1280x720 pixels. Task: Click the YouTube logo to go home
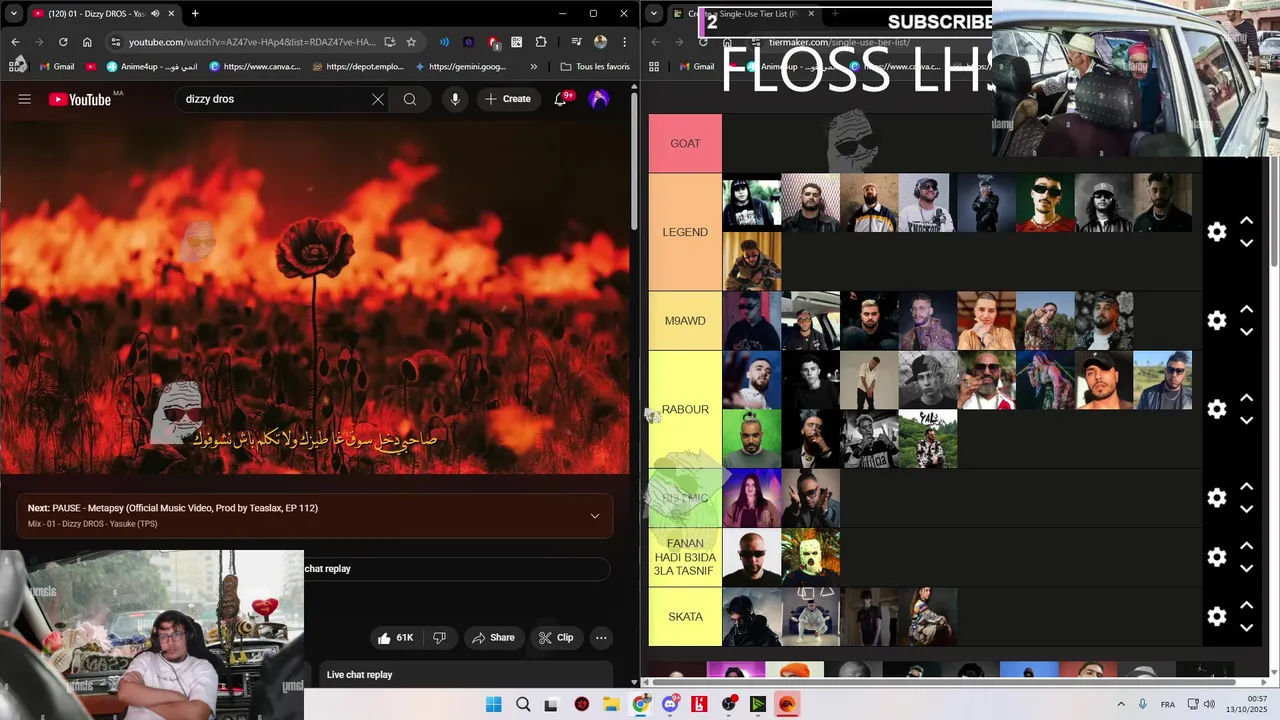coord(80,99)
